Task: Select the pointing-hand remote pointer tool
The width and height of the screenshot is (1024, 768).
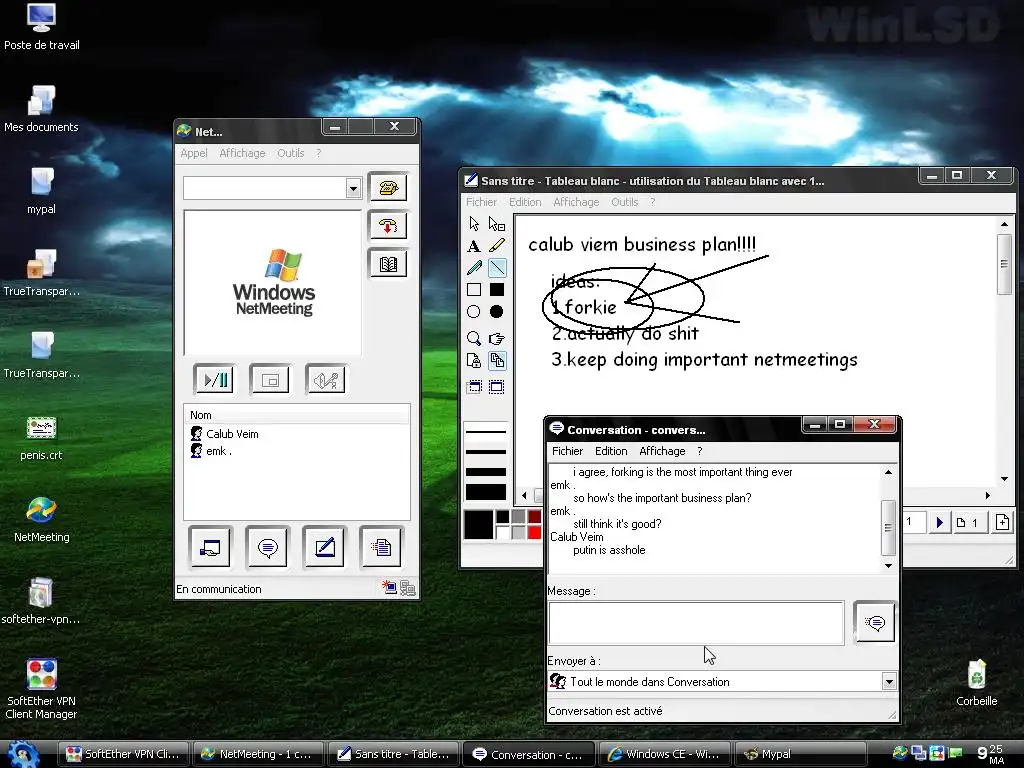Action: pyautogui.click(x=497, y=338)
